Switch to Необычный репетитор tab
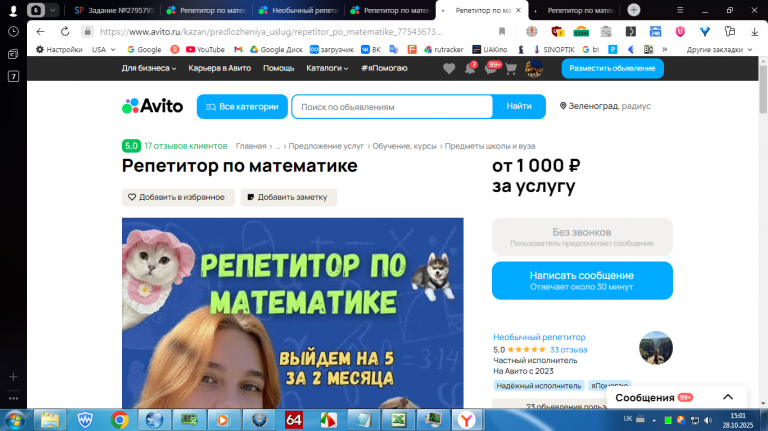 pyautogui.click(x=299, y=10)
